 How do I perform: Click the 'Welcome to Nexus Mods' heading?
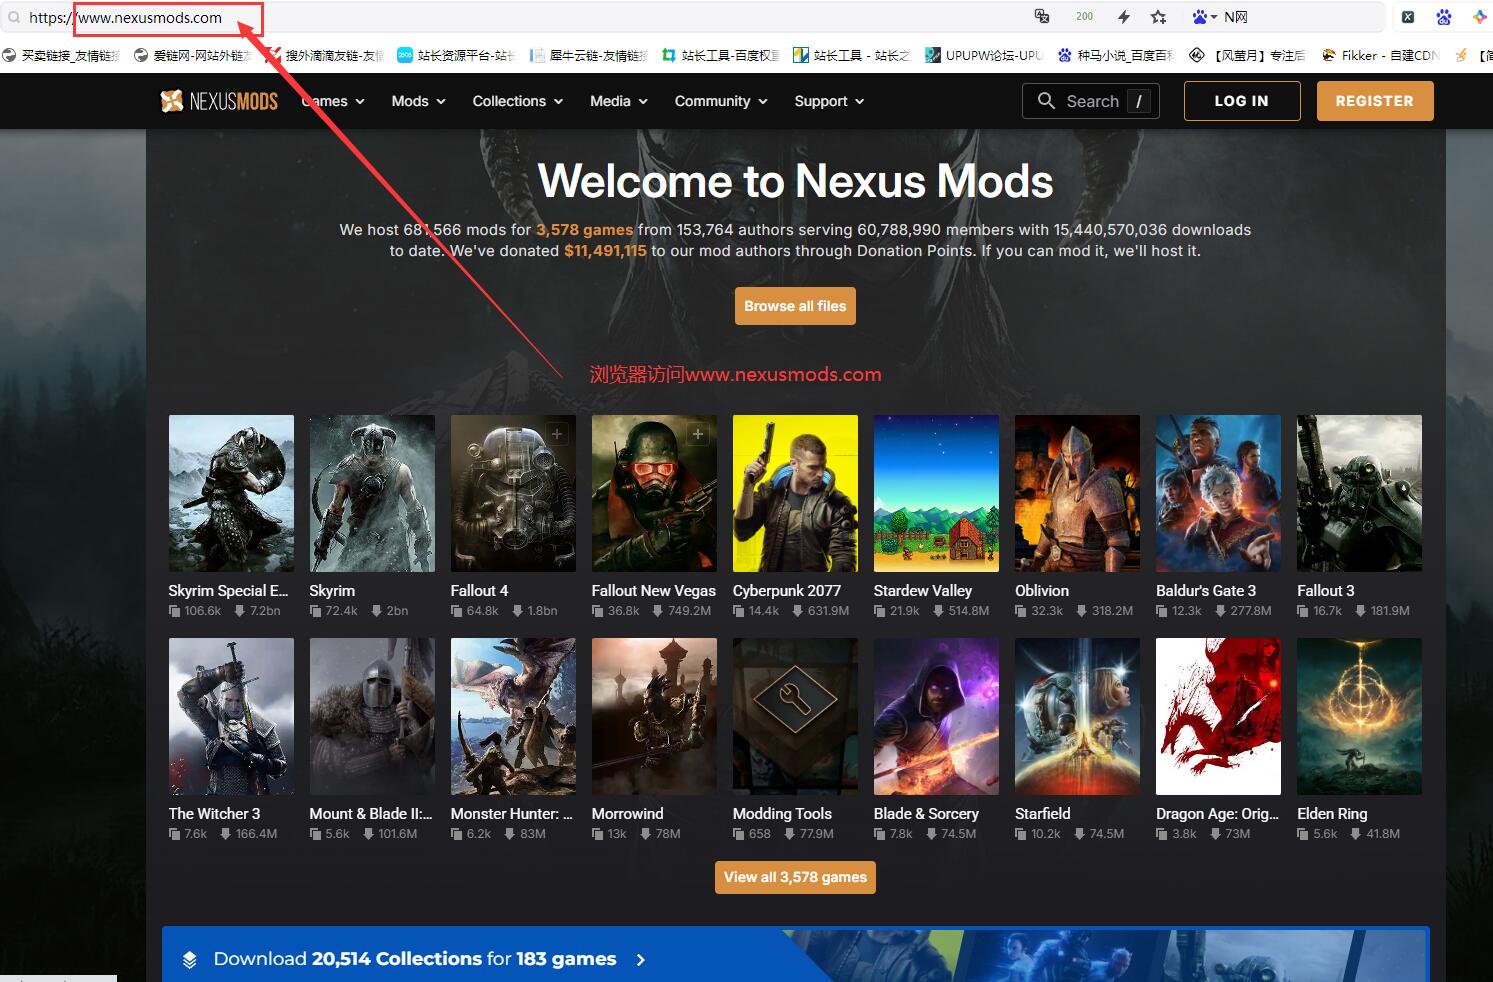click(795, 181)
